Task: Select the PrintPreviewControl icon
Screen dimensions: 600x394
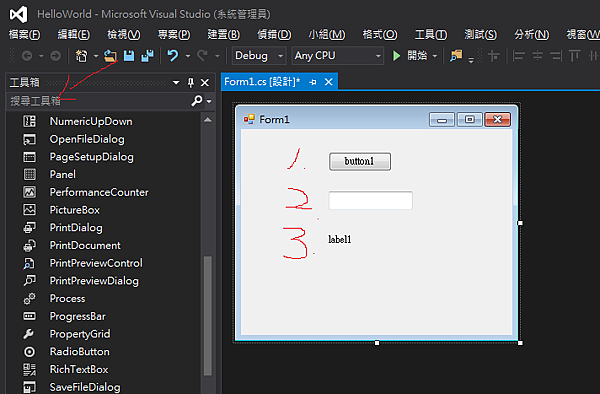Action: tap(29, 263)
